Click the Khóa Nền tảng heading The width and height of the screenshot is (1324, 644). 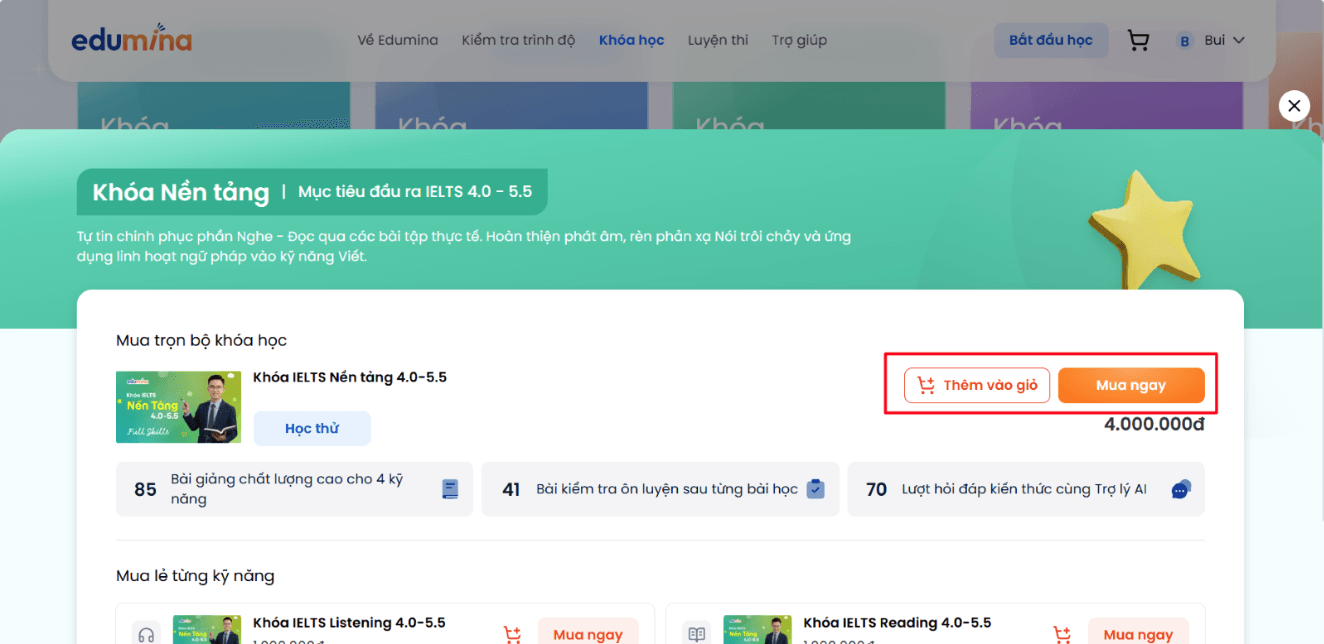pyautogui.click(x=181, y=192)
